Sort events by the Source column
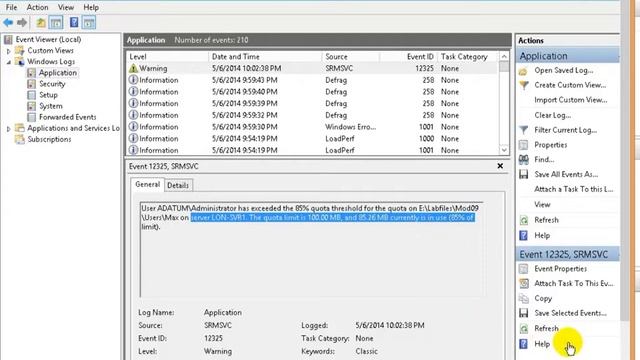The image size is (640, 360). point(351,57)
